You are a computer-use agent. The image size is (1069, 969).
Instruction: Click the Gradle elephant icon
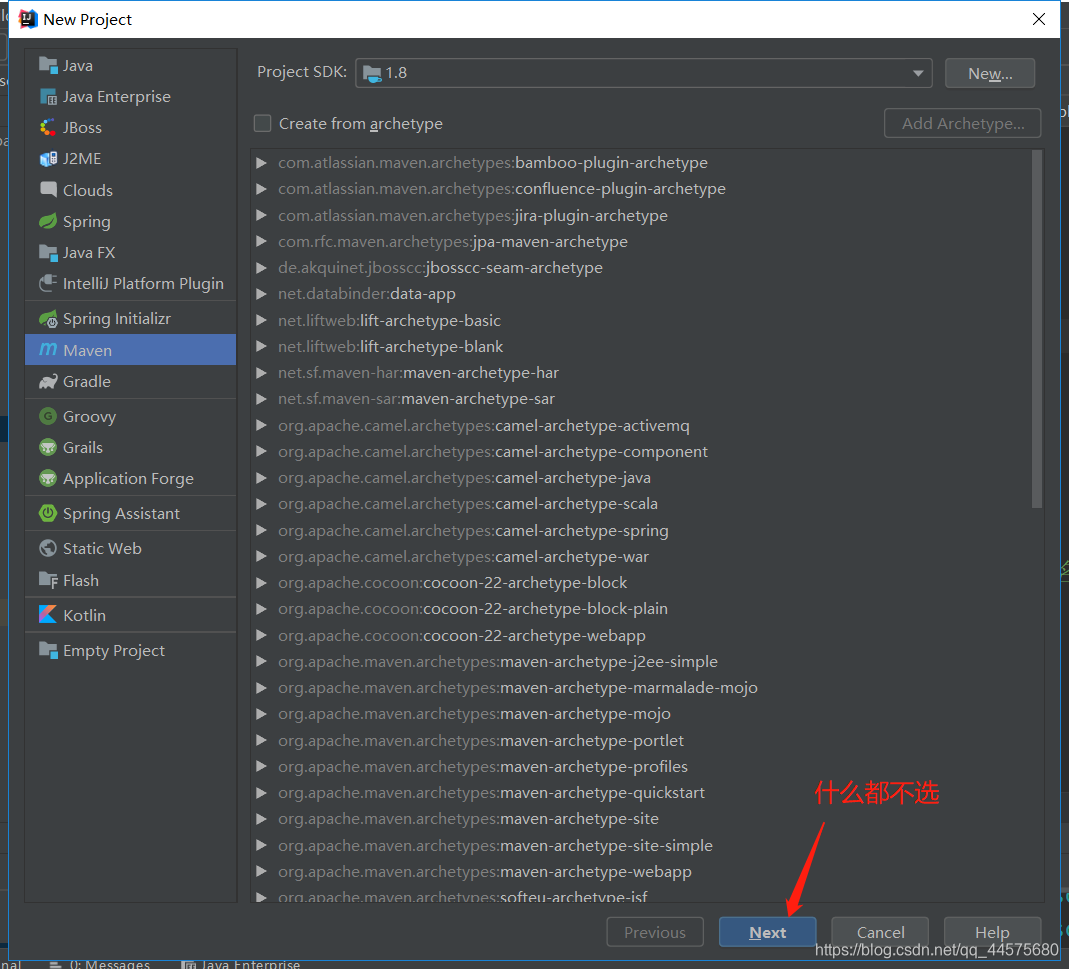tap(48, 381)
